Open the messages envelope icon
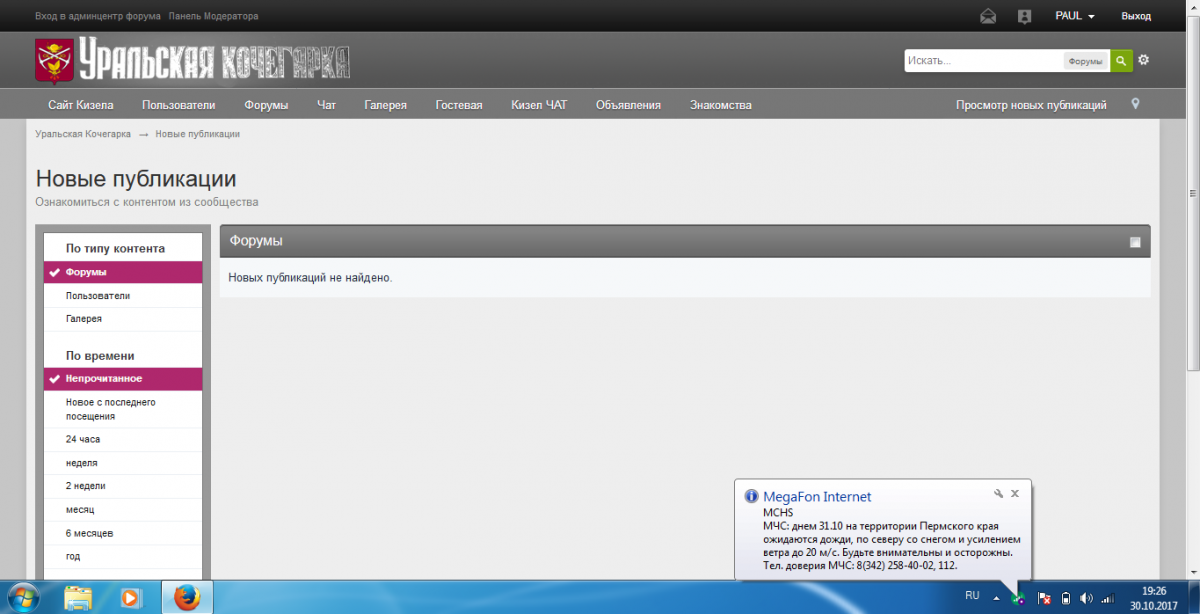1200x614 pixels. pos(988,16)
